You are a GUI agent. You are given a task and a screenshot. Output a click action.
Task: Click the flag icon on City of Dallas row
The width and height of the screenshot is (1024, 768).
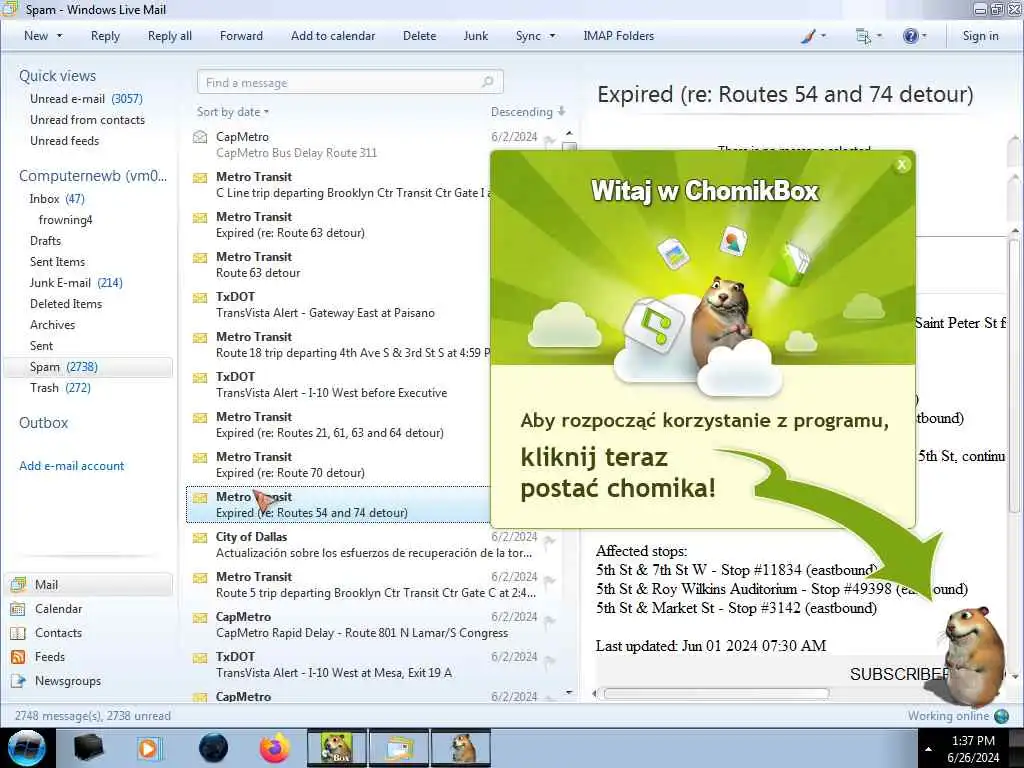[x=550, y=541]
